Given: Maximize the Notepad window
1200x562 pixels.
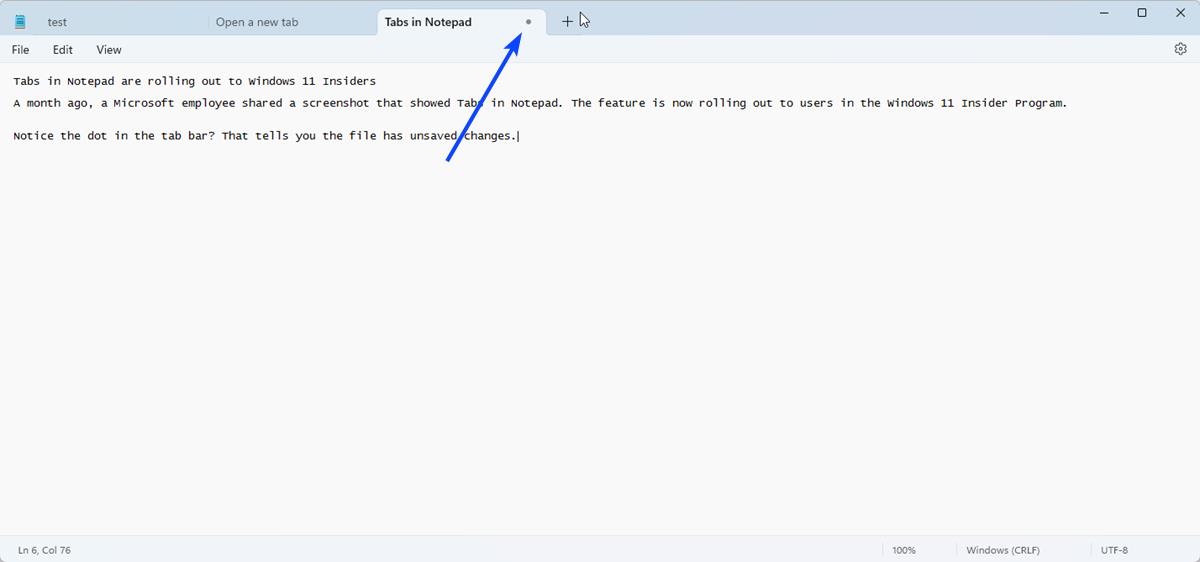Looking at the screenshot, I should click(1142, 13).
